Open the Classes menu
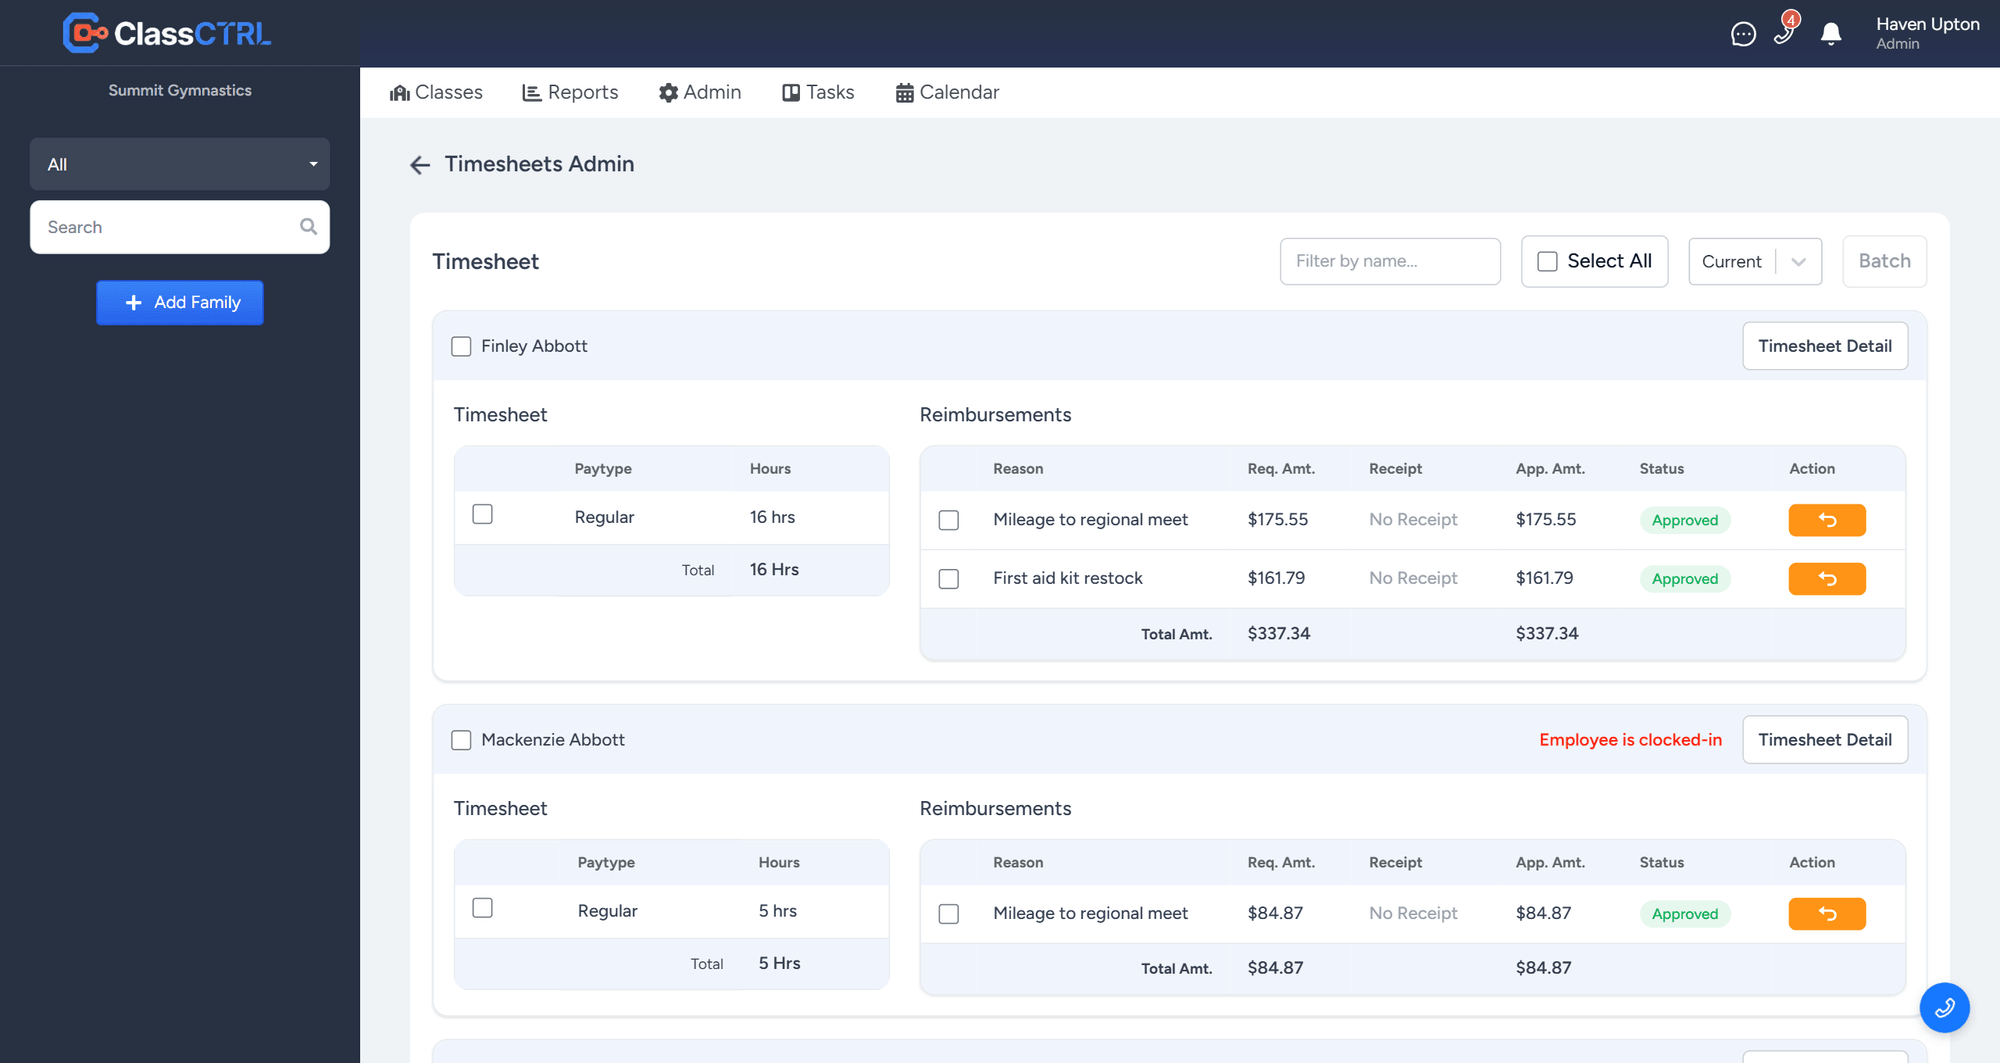The image size is (2000, 1063). (x=436, y=92)
